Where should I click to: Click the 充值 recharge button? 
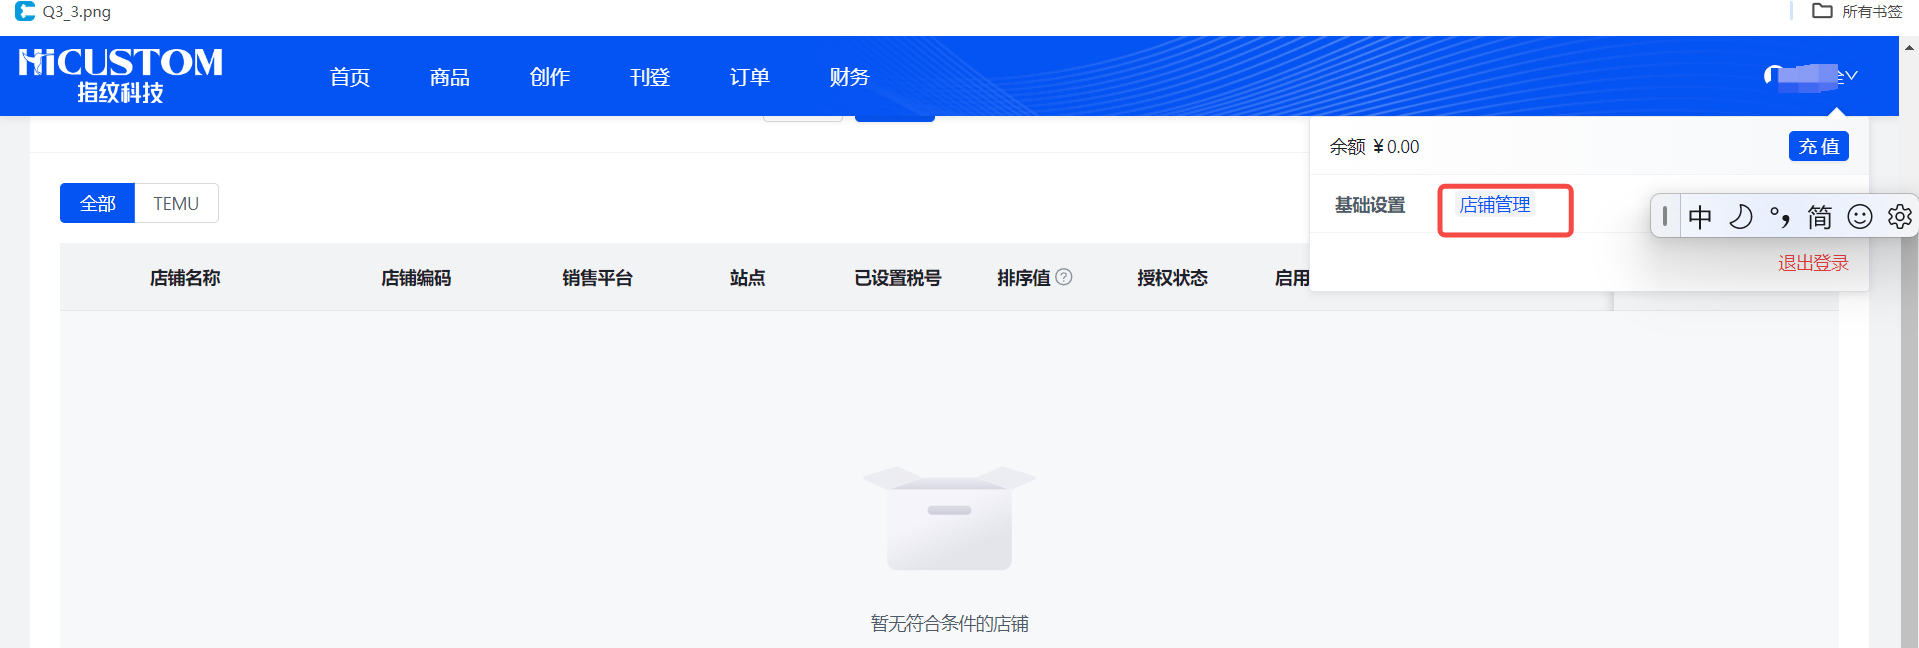tap(1819, 146)
